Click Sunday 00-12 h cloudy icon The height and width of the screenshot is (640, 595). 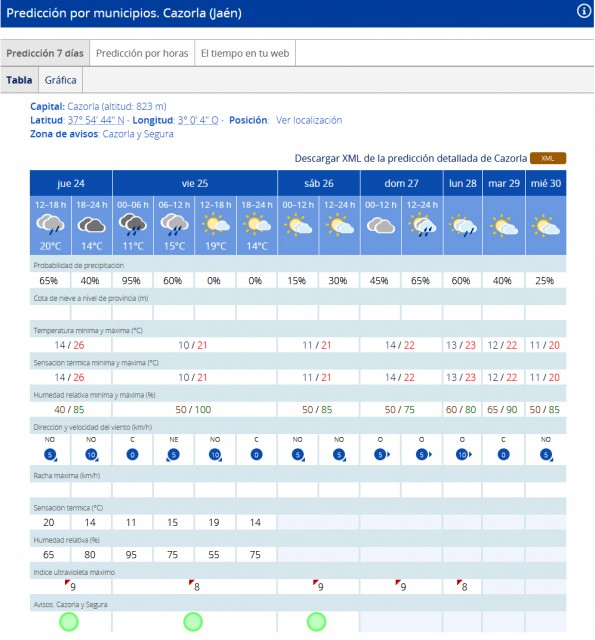tap(381, 225)
